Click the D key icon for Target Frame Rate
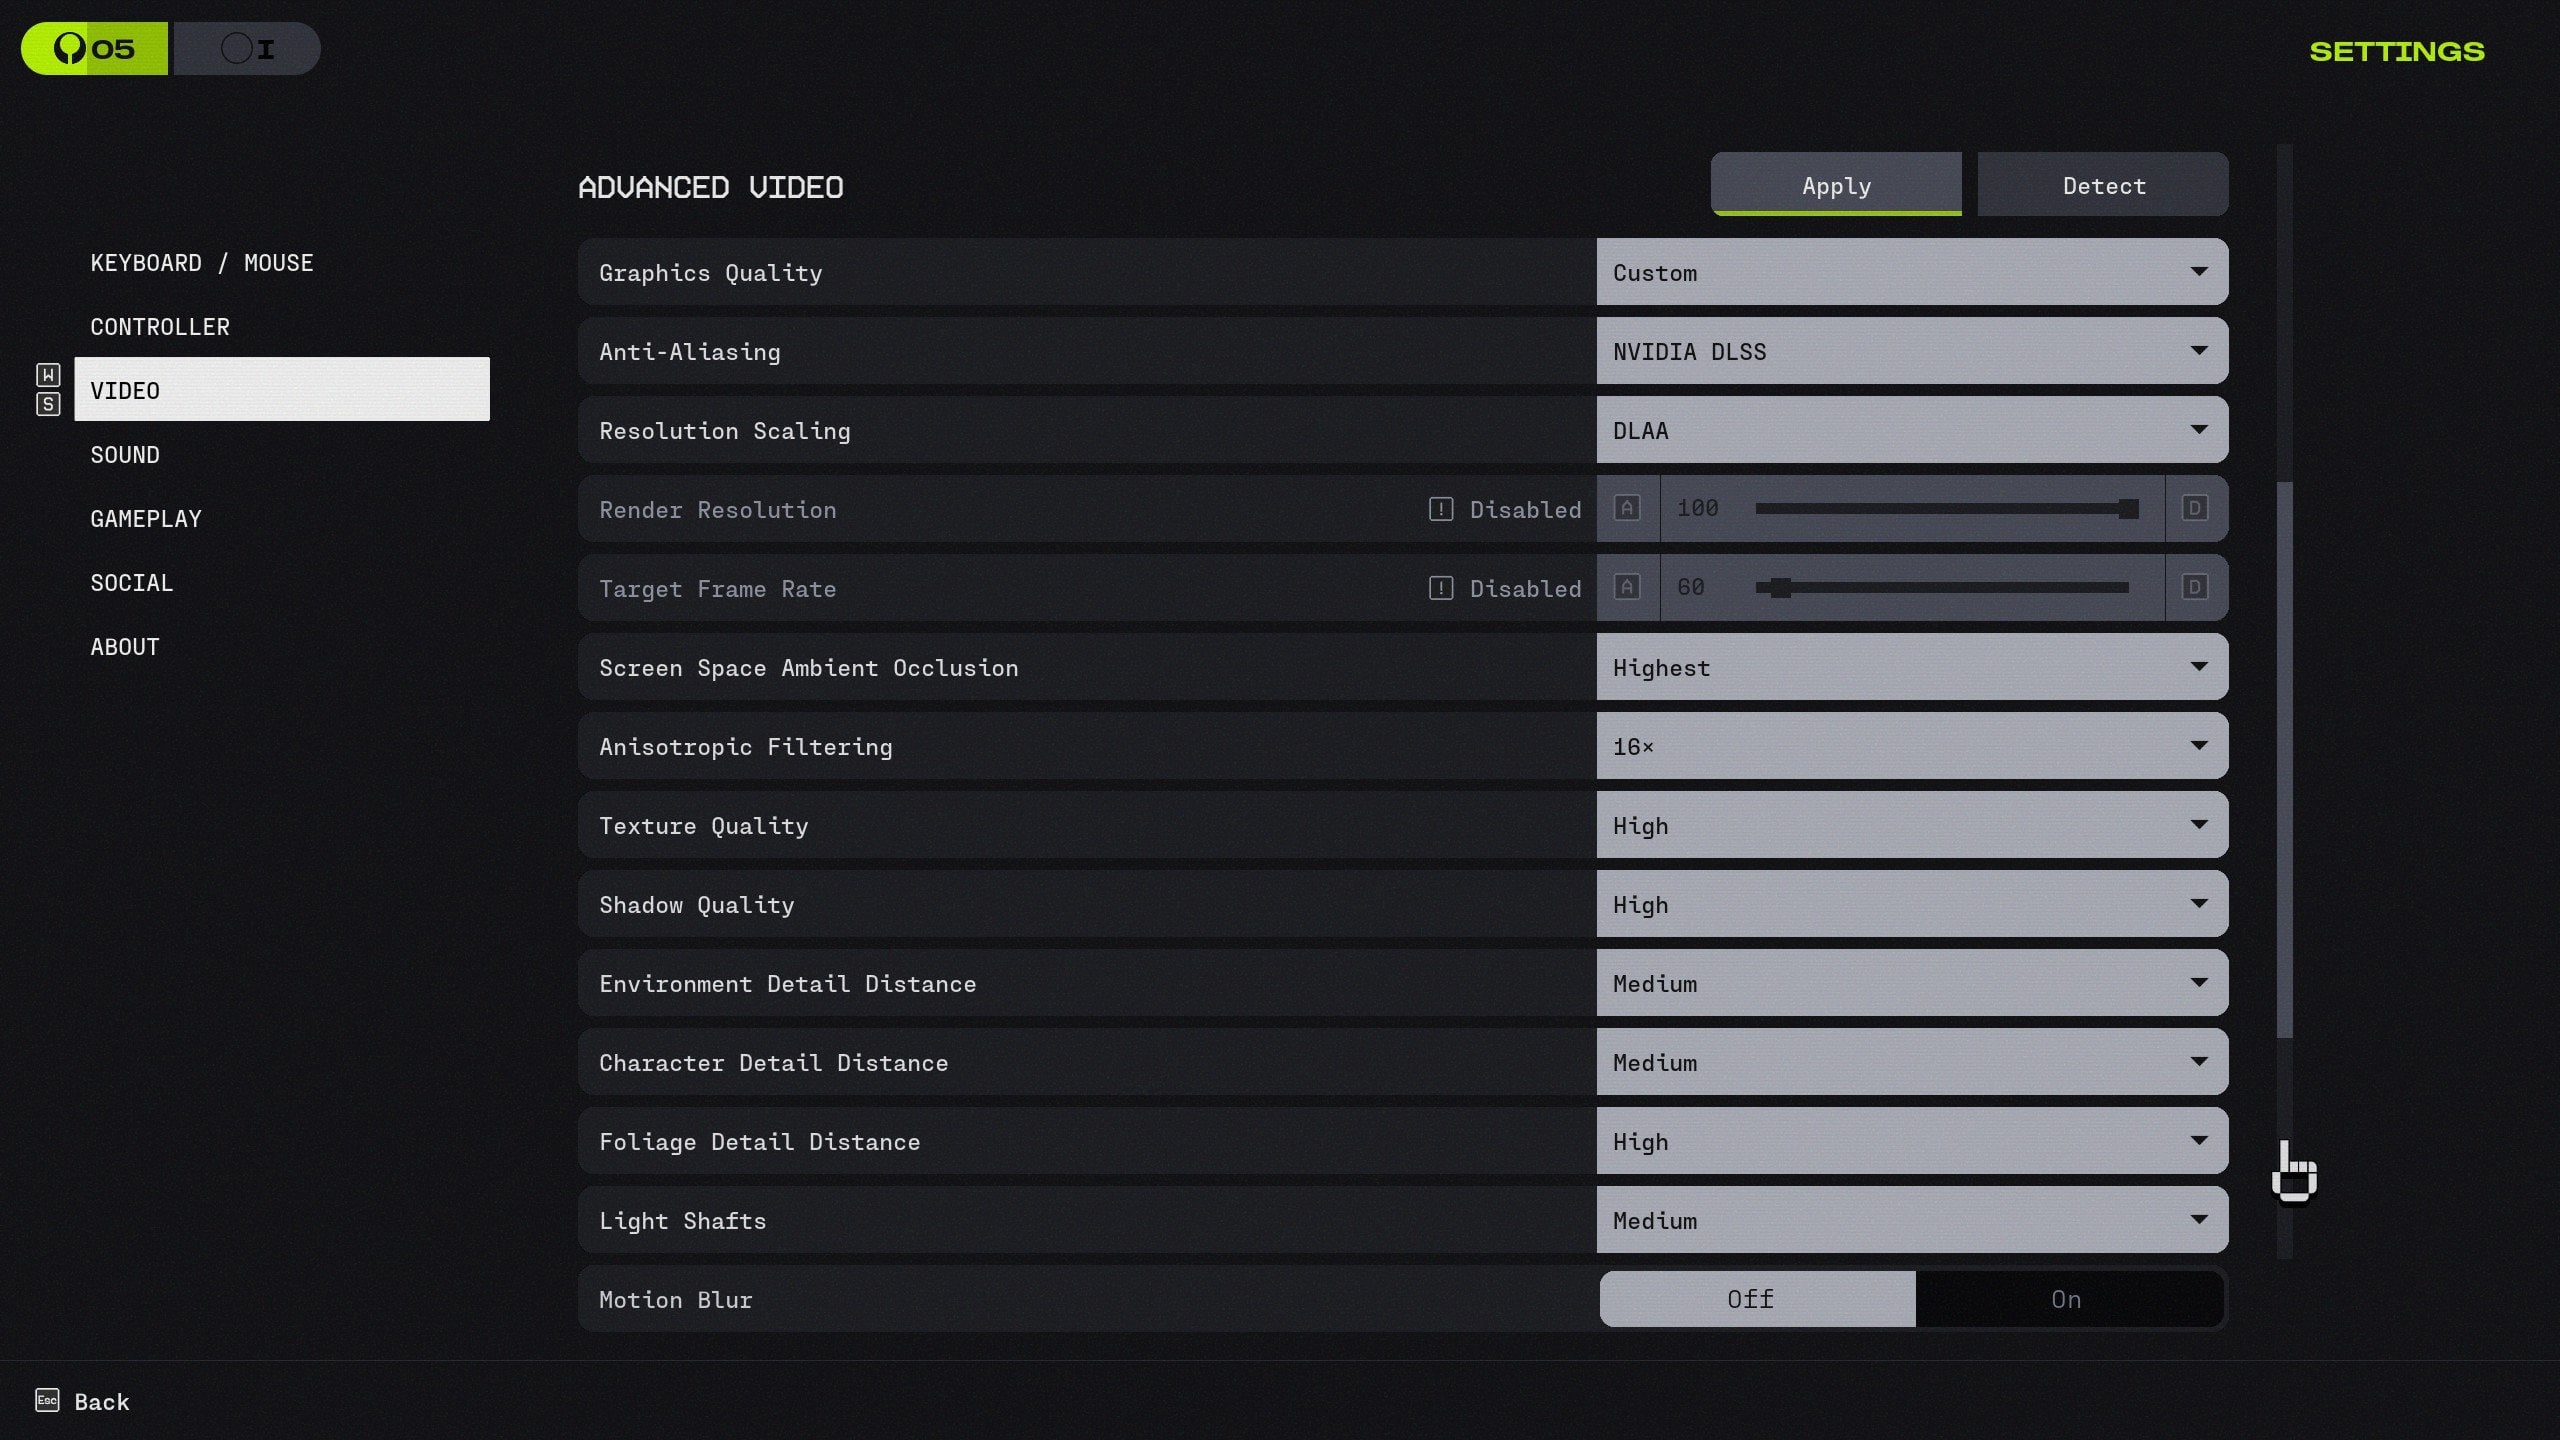This screenshot has width=2560, height=1440. 2194,587
